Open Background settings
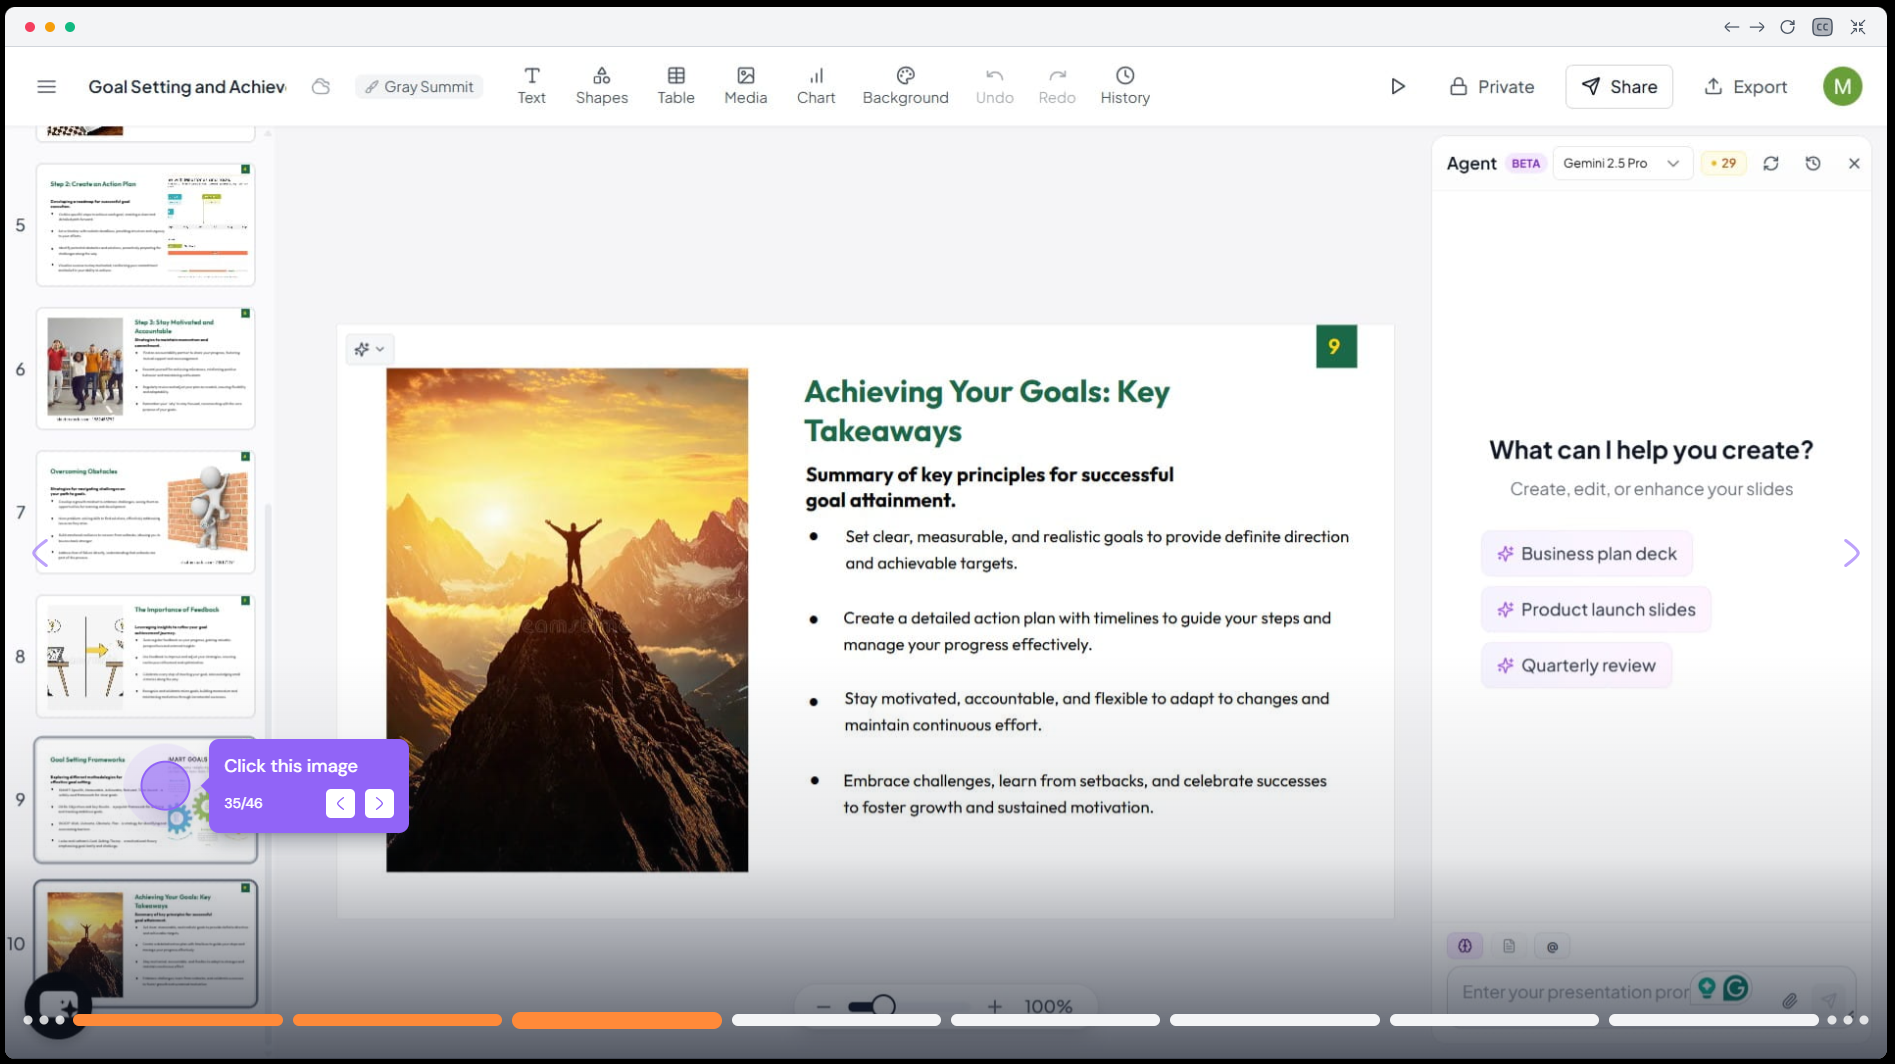 [x=905, y=86]
